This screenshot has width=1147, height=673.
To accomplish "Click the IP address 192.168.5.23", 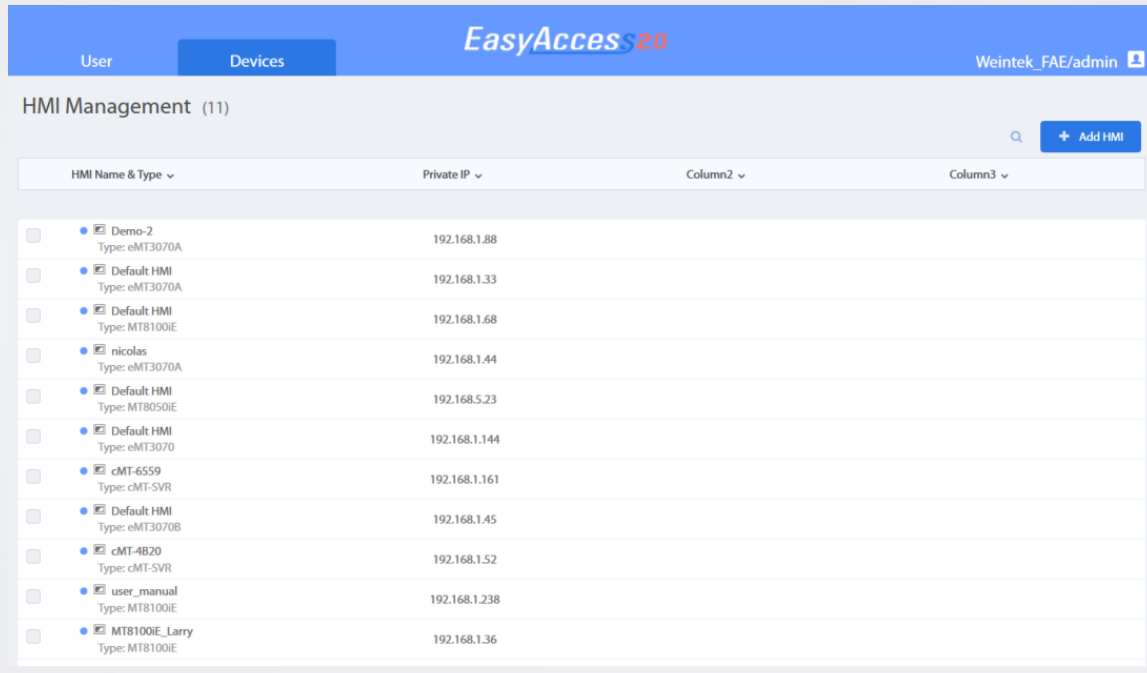I will [465, 399].
